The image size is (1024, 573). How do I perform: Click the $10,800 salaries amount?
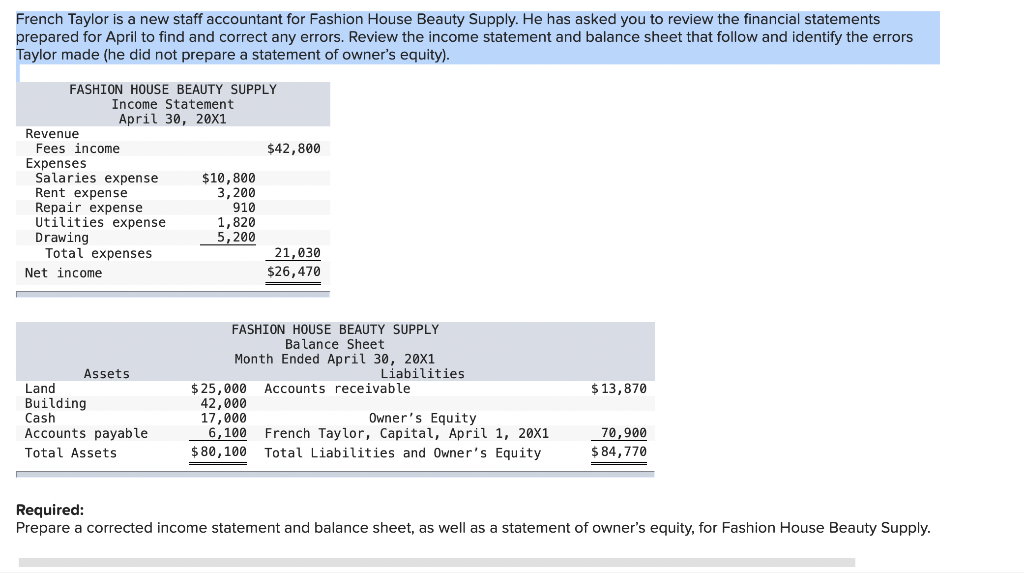click(x=229, y=178)
